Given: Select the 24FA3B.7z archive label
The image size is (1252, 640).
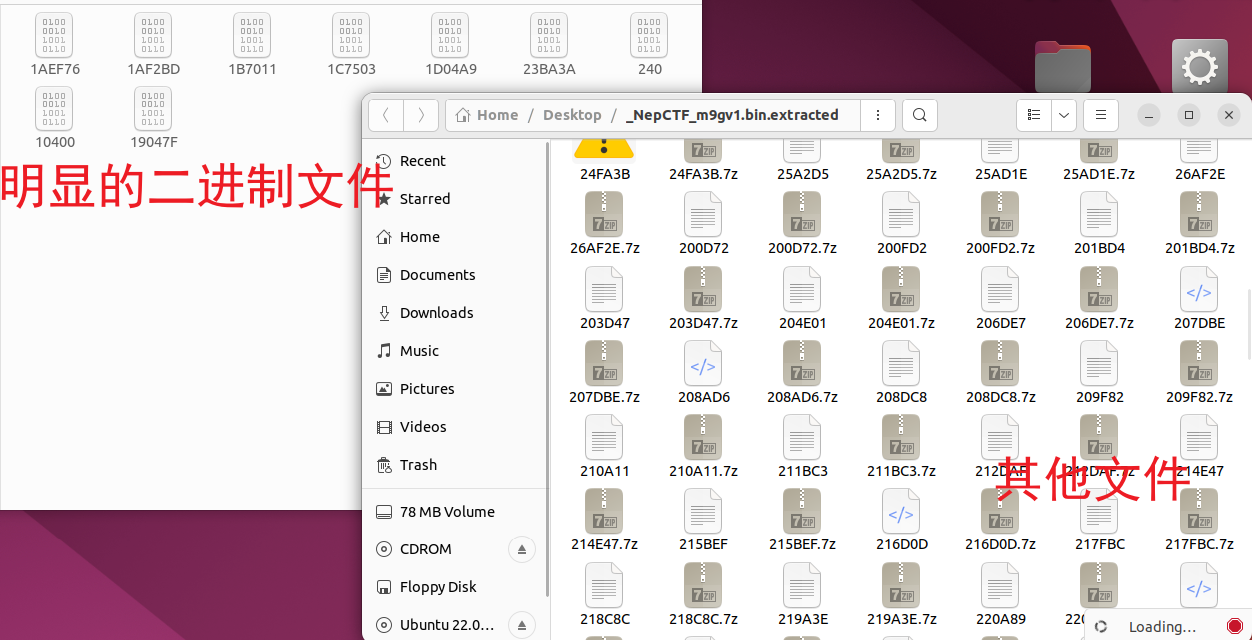Looking at the screenshot, I should 703,174.
